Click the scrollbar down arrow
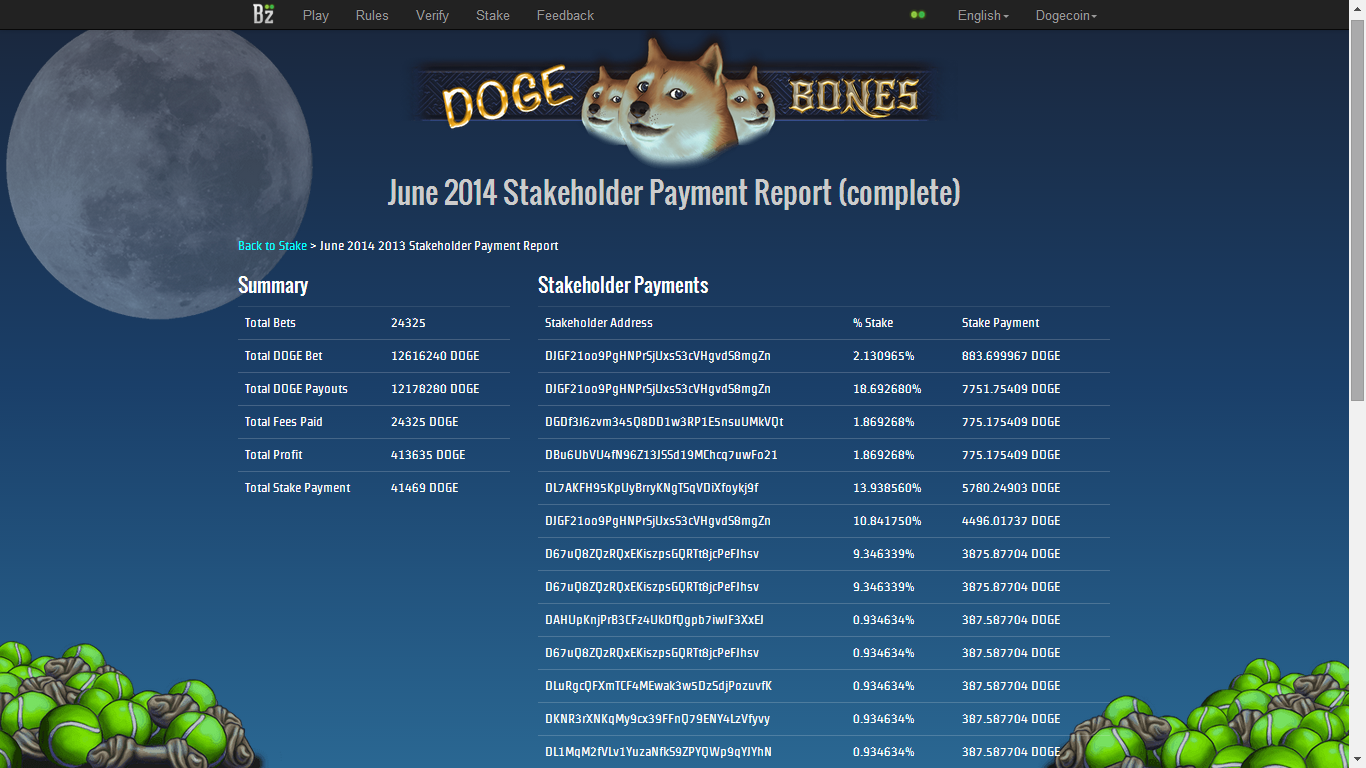 [1357, 760]
